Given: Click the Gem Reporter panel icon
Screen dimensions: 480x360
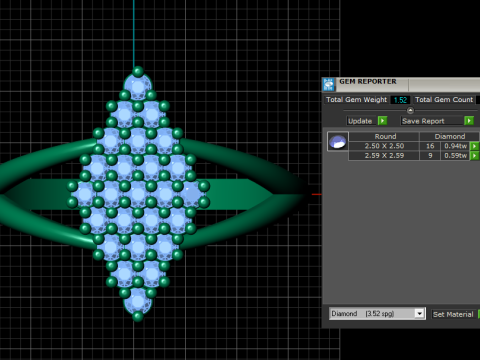Looking at the screenshot, I should tap(329, 84).
